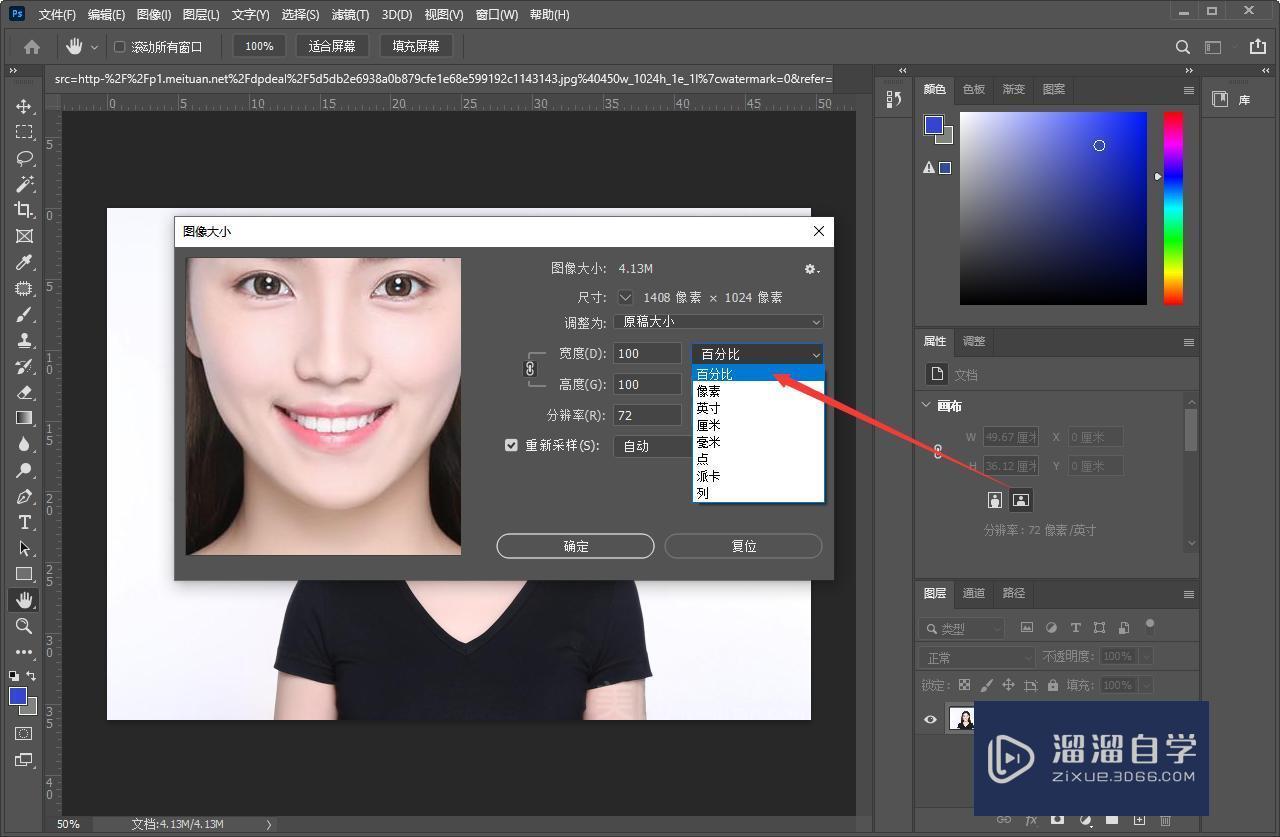Select the Path Selection tool

tap(24, 548)
